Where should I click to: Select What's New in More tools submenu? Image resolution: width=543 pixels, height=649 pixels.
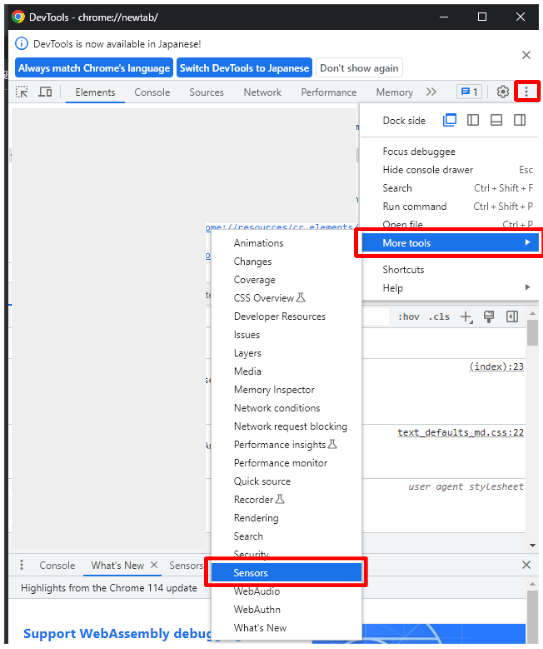click(286, 627)
